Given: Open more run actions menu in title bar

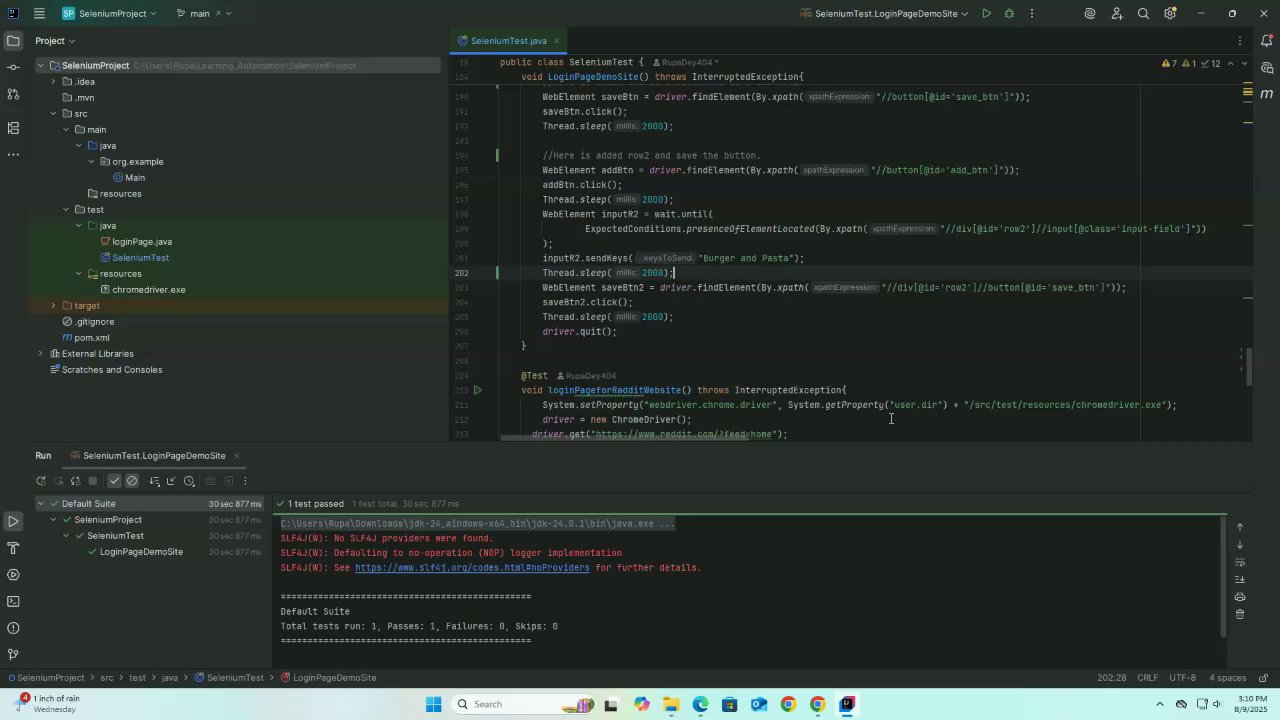Looking at the screenshot, I should point(1032,14).
